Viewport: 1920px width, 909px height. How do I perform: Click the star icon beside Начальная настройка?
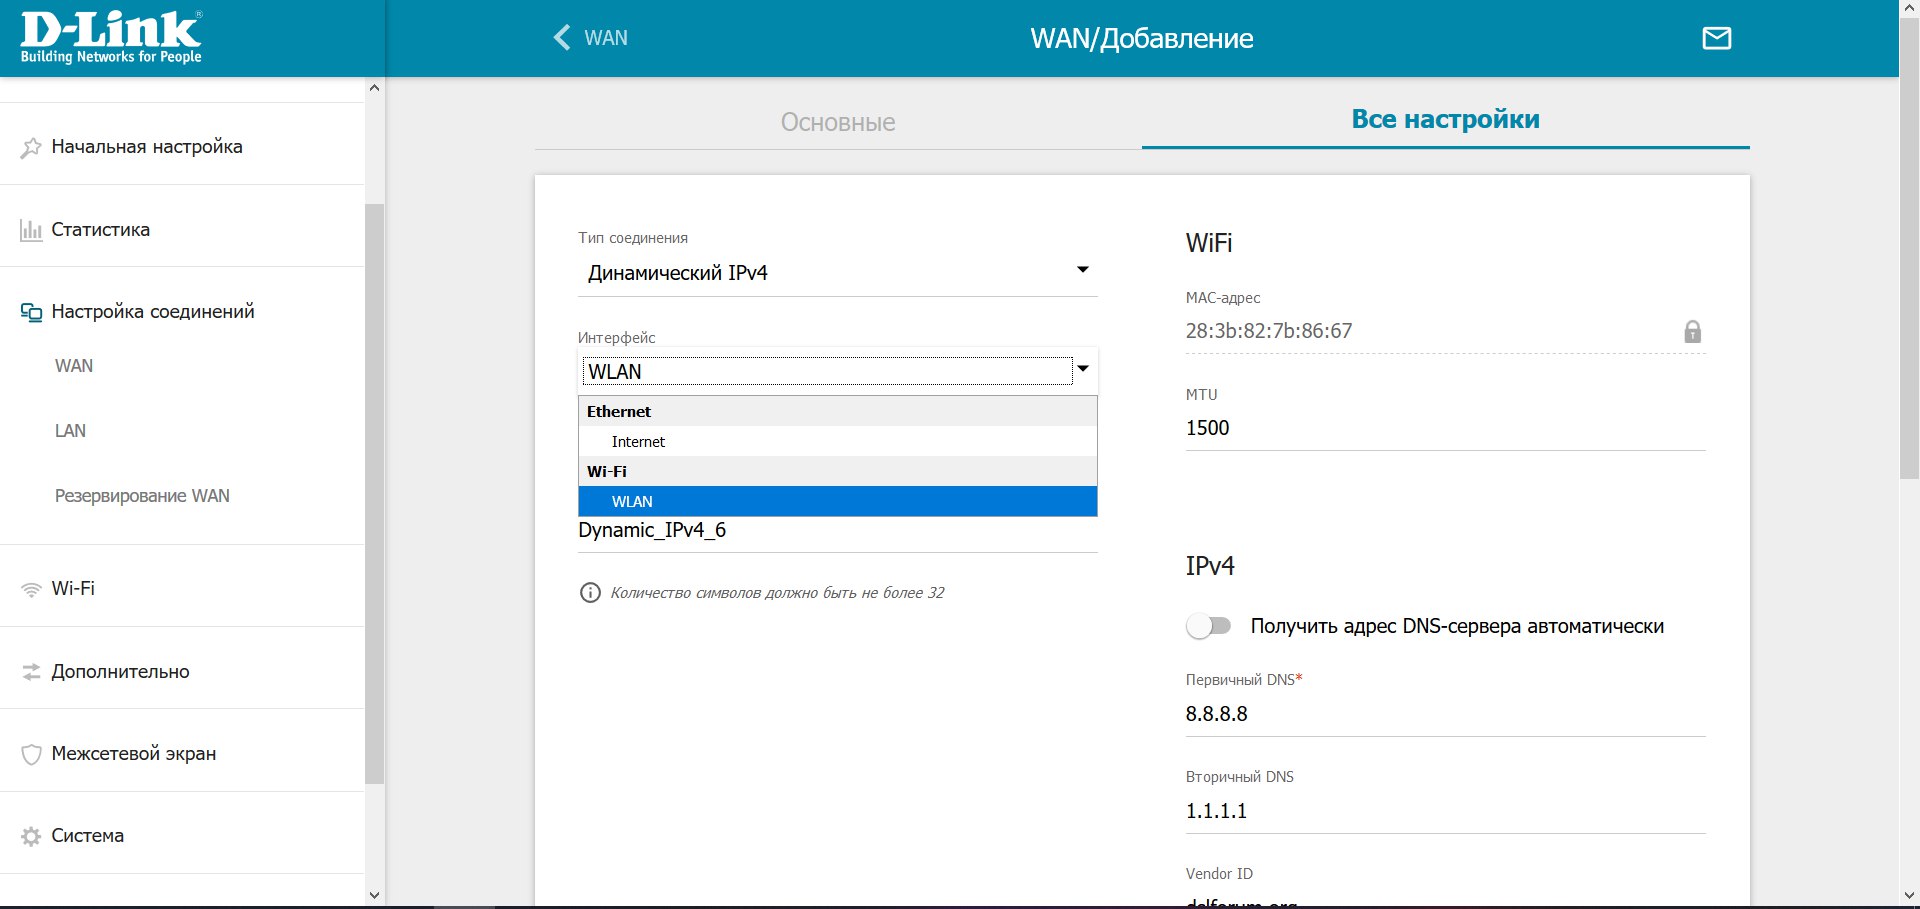pyautogui.click(x=31, y=147)
